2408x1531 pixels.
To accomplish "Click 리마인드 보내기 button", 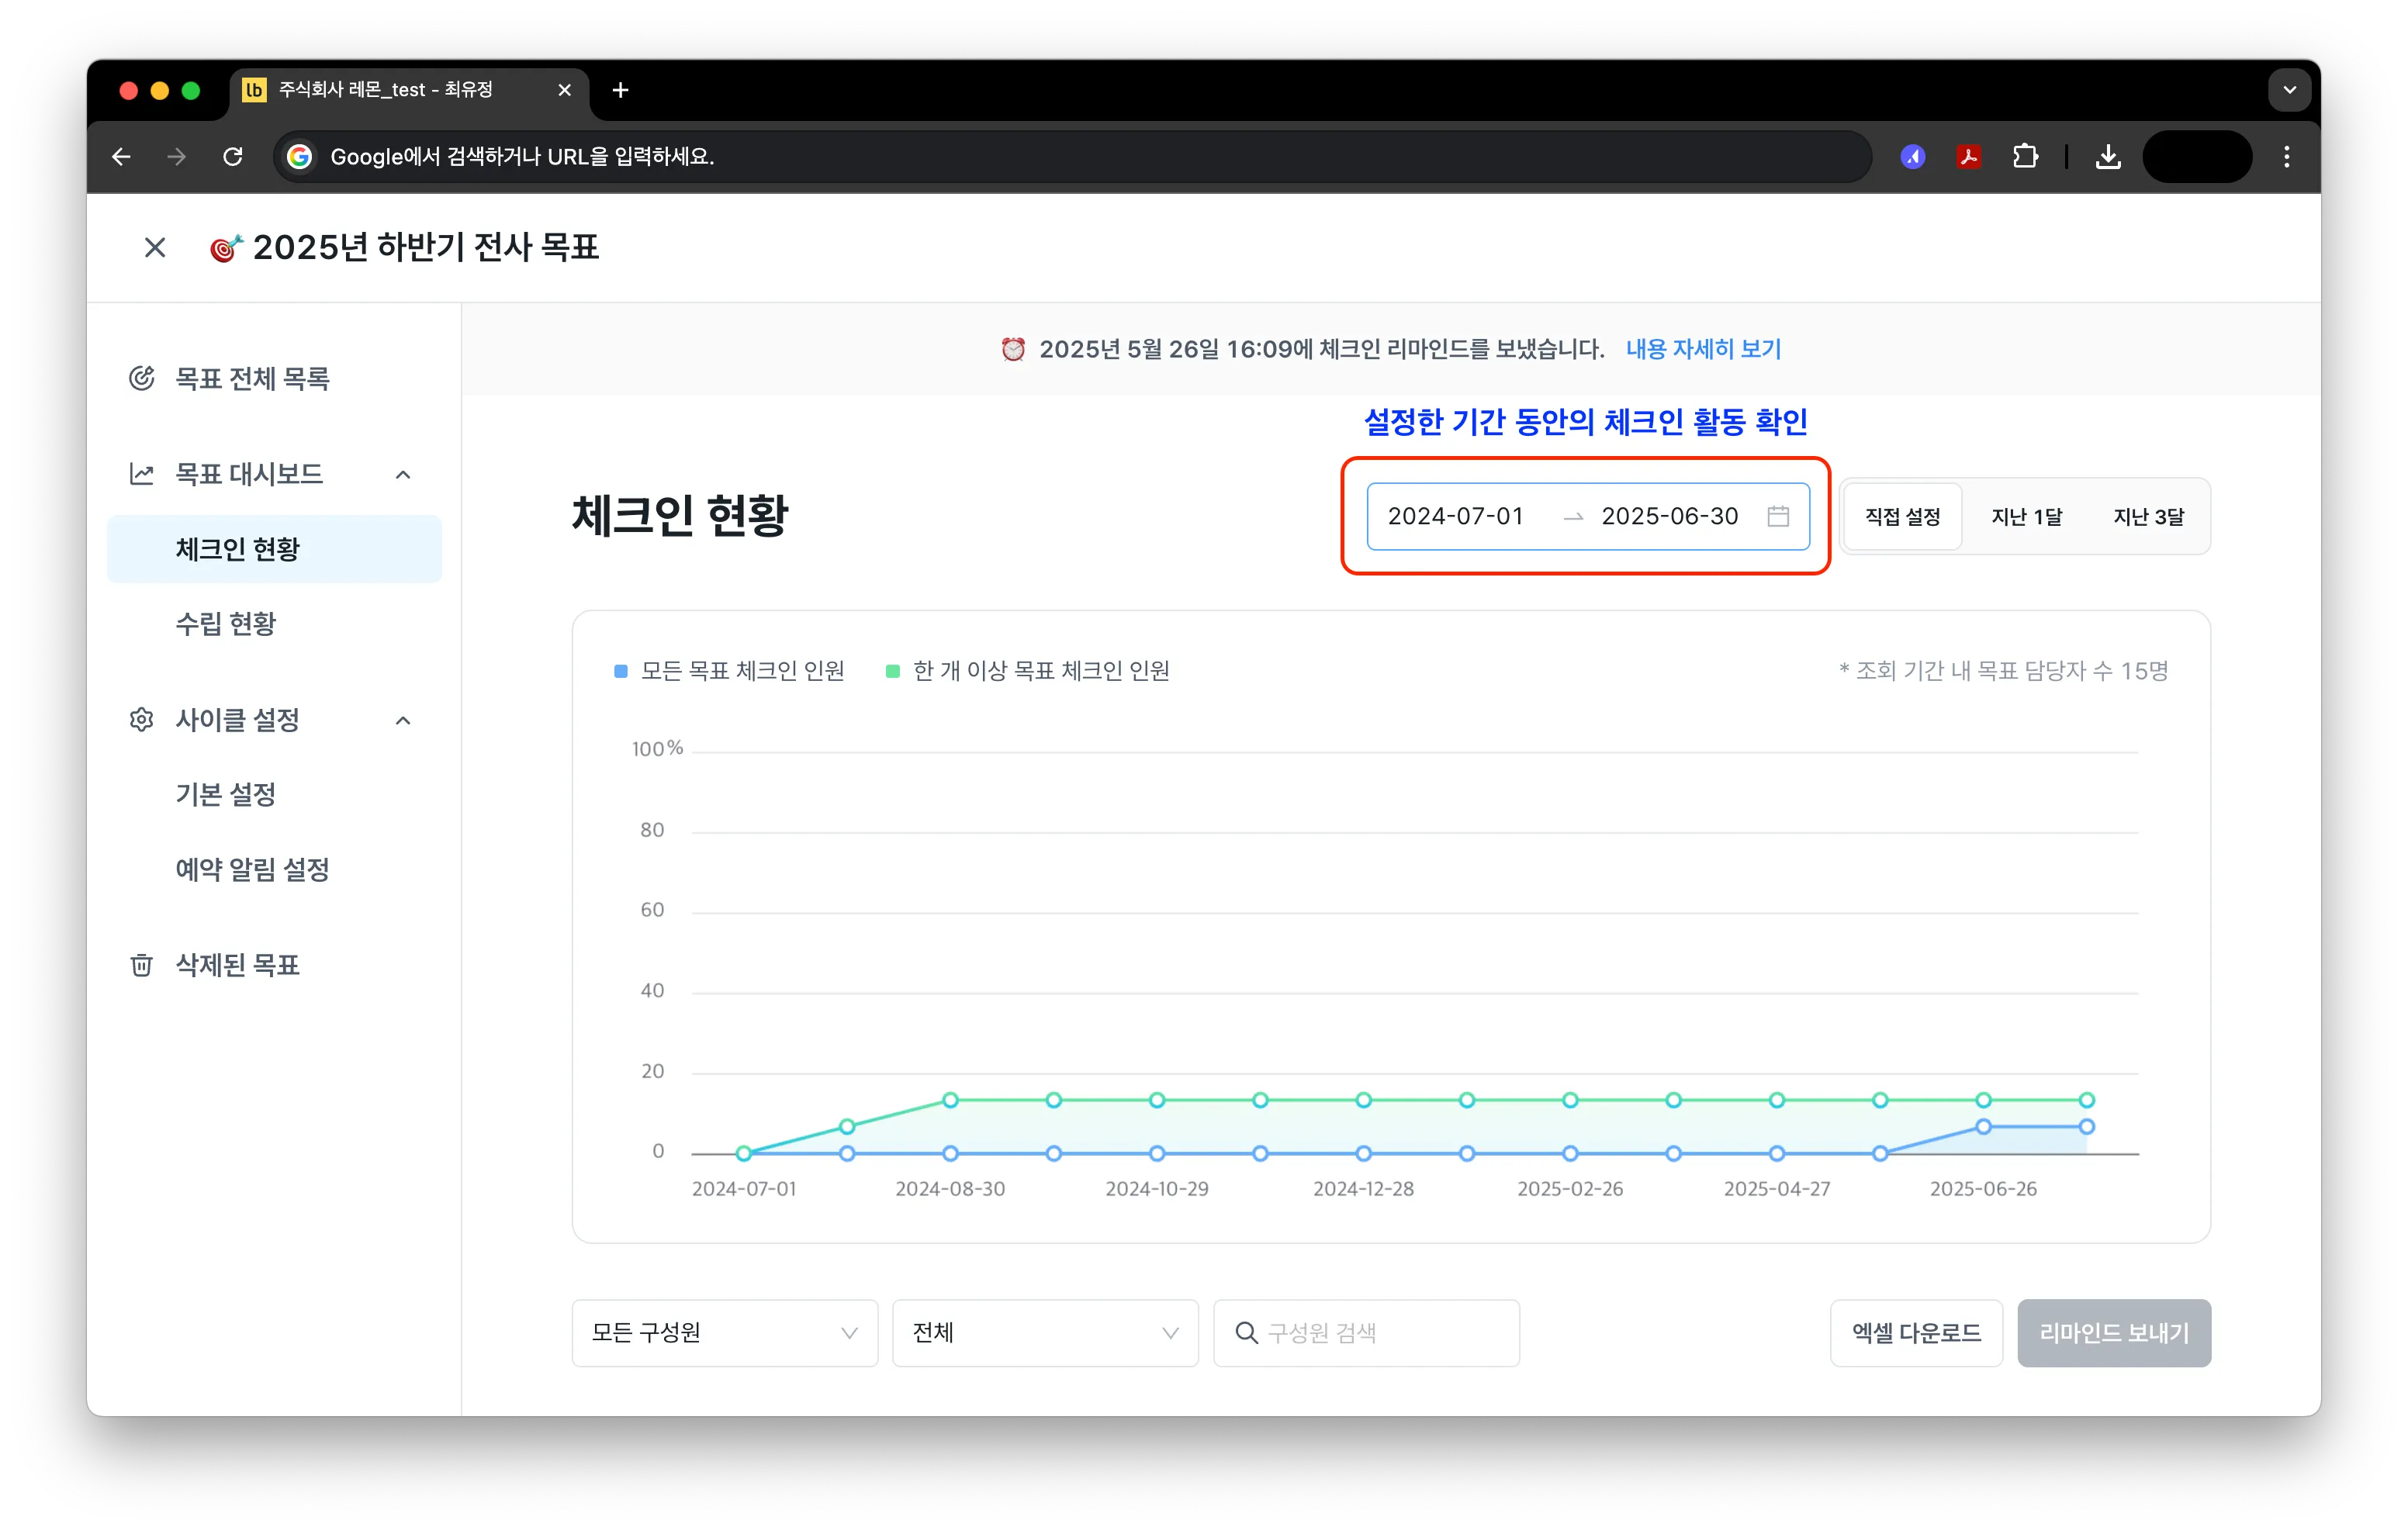I will (x=2114, y=1333).
